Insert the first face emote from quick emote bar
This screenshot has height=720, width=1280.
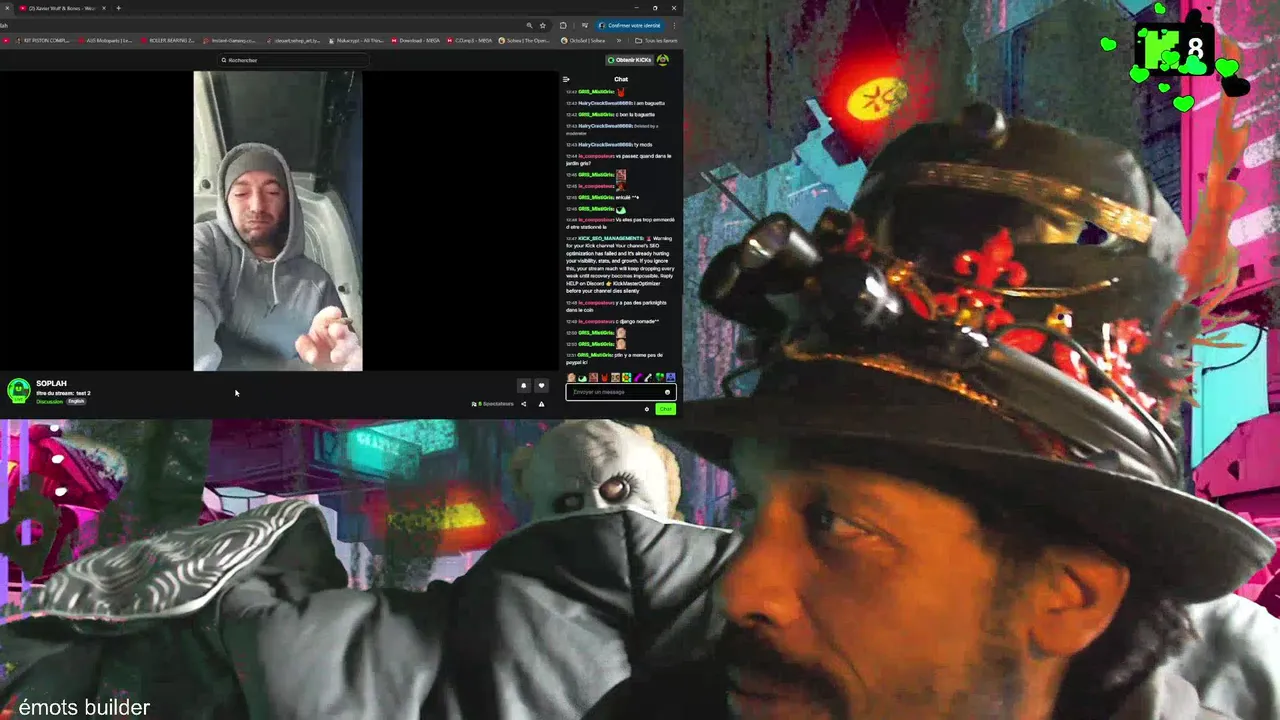[571, 377]
